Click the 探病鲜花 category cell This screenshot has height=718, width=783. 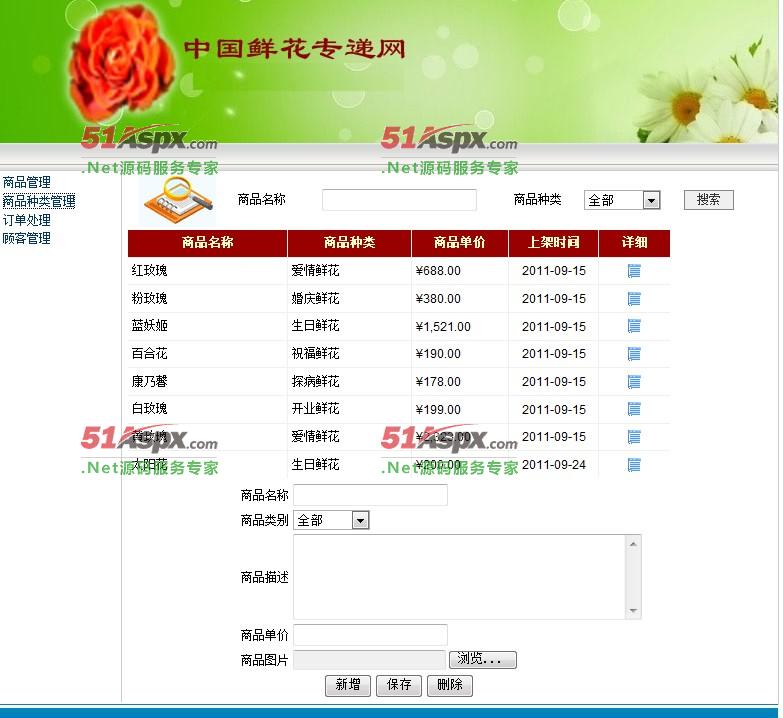point(350,382)
